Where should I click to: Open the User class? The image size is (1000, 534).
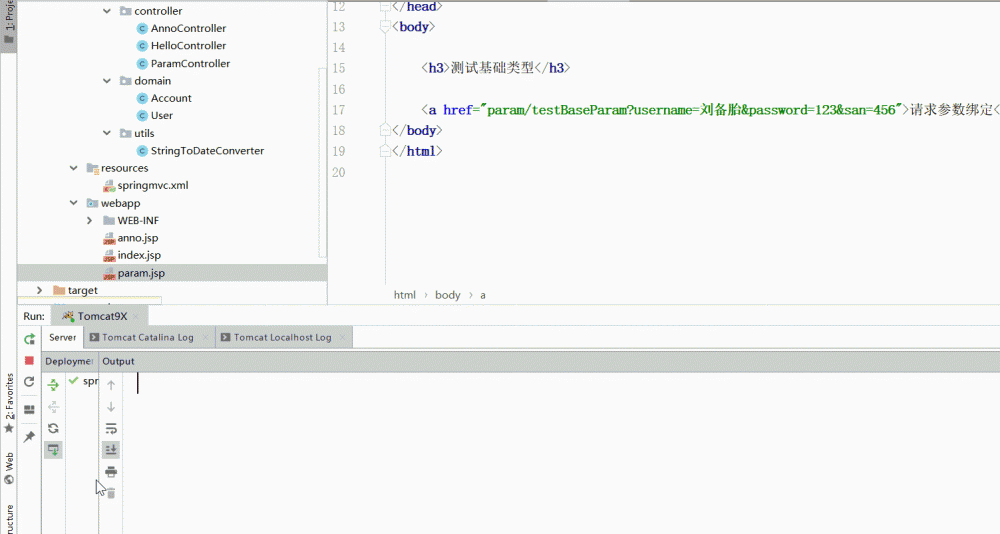pos(161,115)
